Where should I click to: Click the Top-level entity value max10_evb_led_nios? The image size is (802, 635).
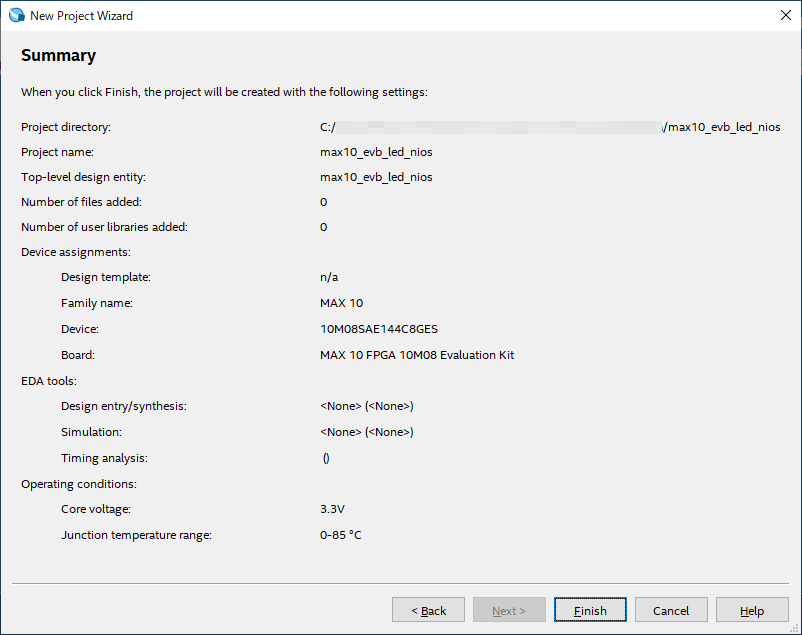click(x=376, y=177)
